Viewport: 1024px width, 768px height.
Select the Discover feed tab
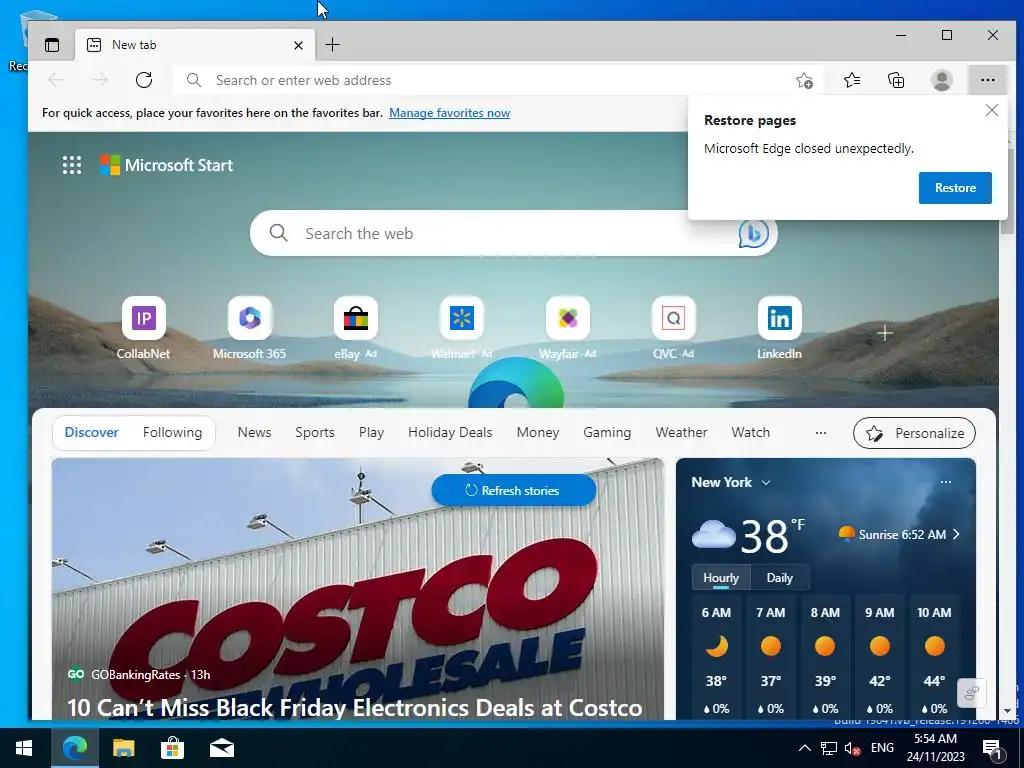91,432
